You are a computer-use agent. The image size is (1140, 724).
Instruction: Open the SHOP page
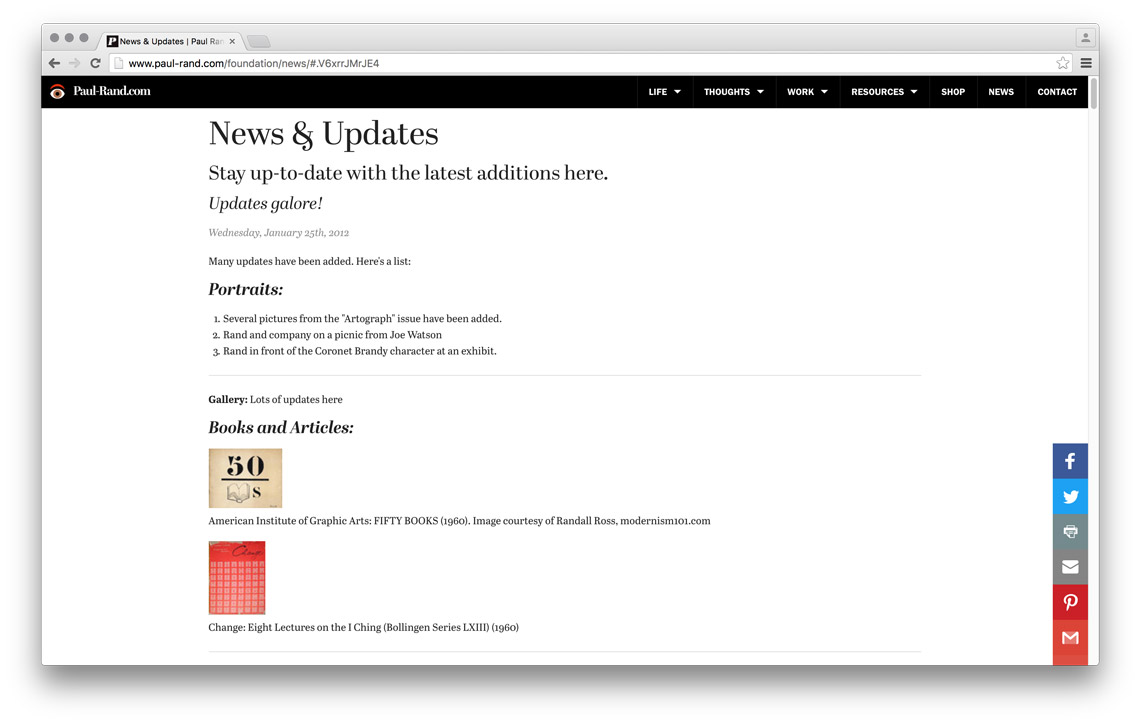[953, 92]
